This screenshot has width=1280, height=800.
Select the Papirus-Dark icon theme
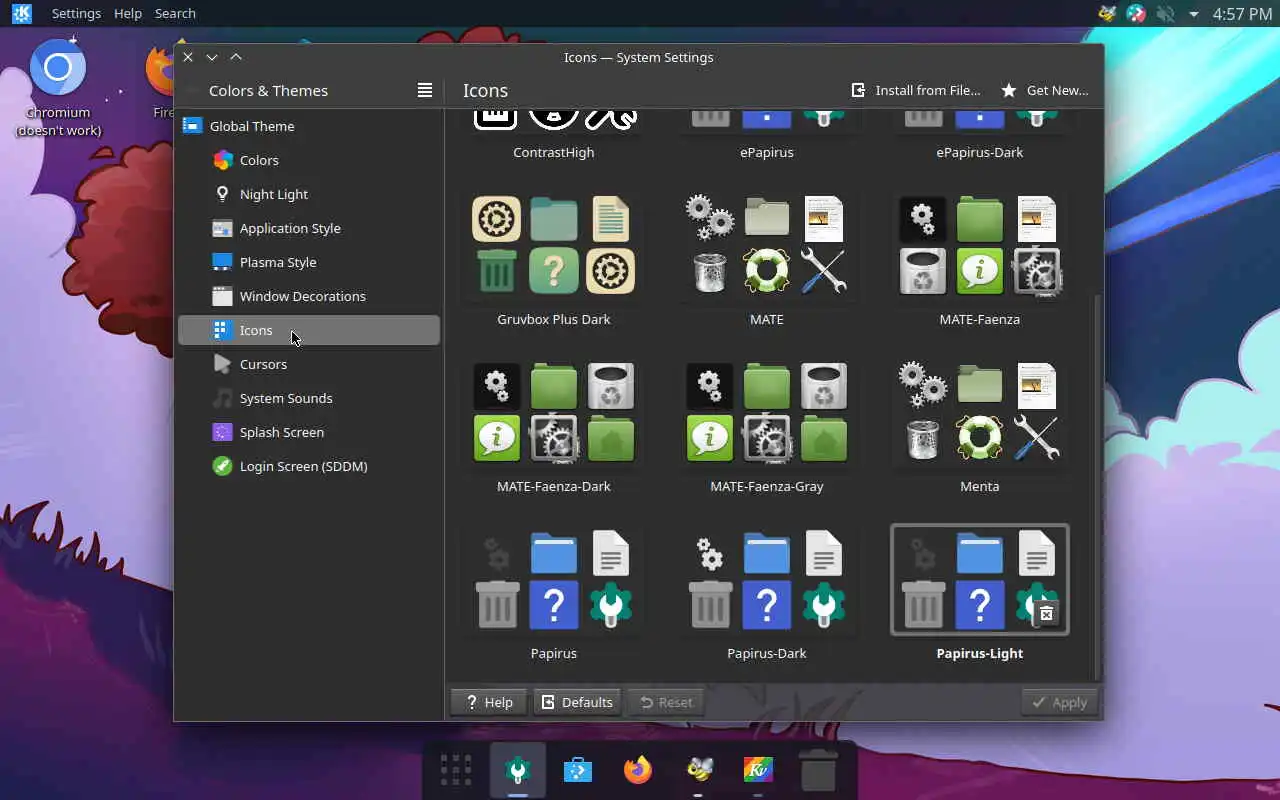pos(766,594)
